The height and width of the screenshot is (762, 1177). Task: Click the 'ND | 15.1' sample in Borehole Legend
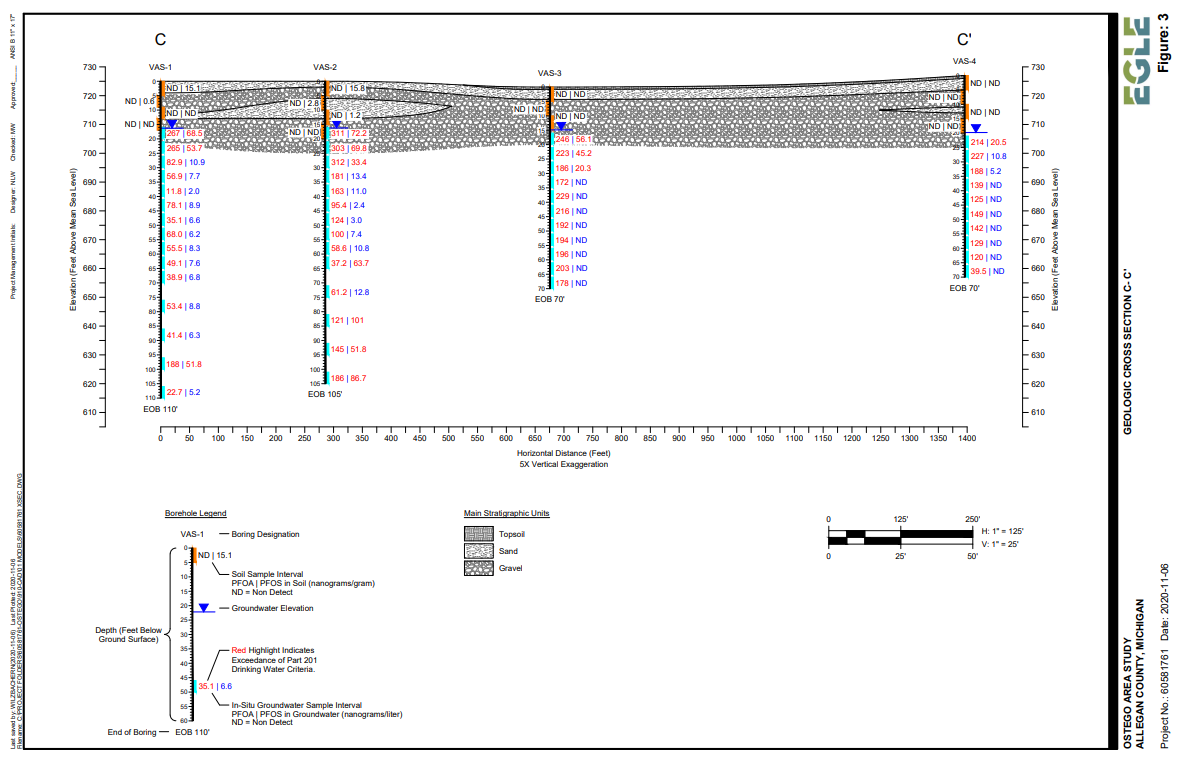click(215, 556)
